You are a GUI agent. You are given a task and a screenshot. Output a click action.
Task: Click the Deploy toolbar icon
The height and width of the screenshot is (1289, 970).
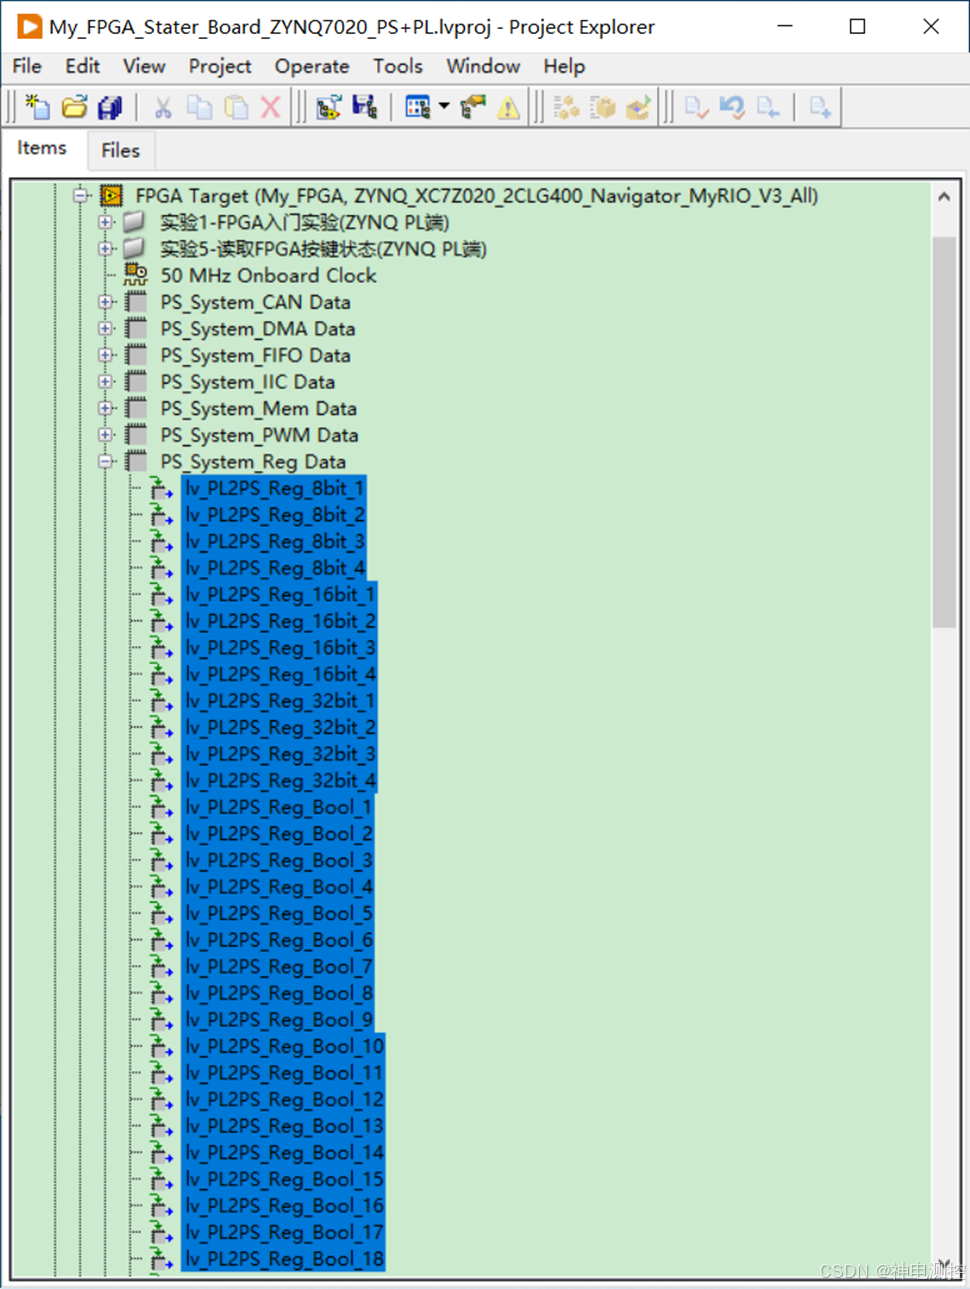(638, 107)
